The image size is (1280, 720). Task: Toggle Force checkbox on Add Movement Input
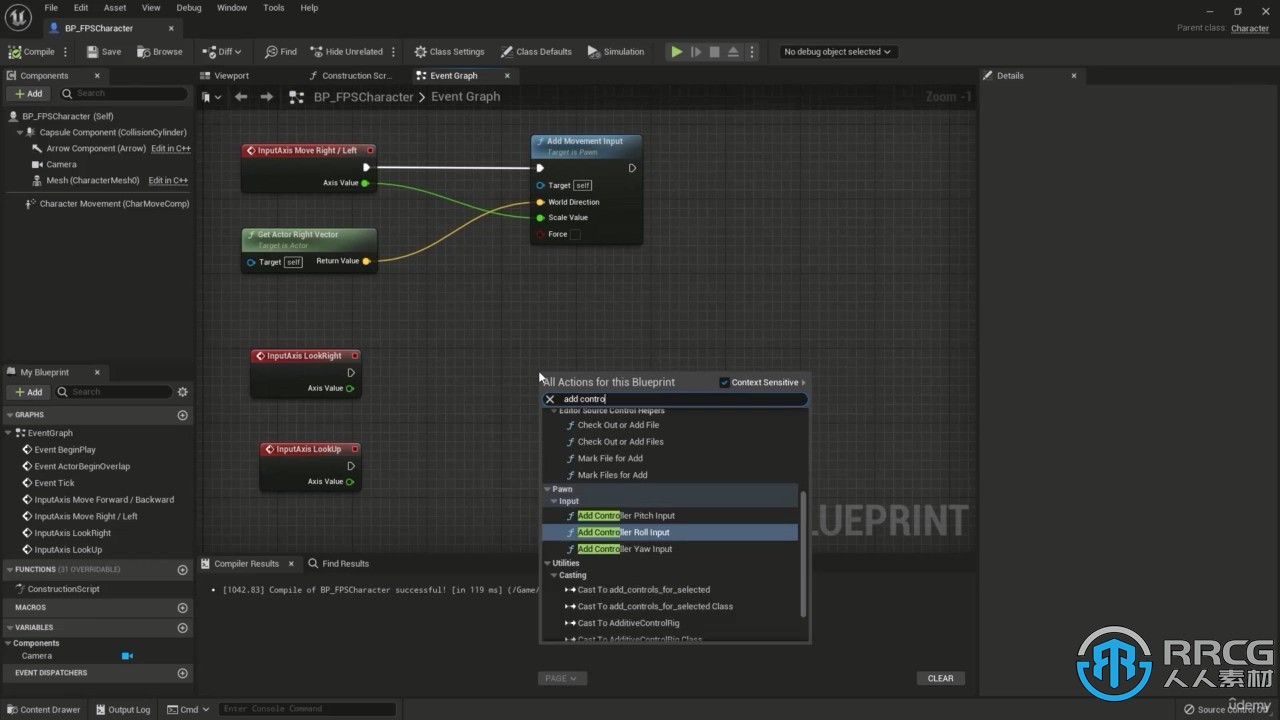(575, 234)
